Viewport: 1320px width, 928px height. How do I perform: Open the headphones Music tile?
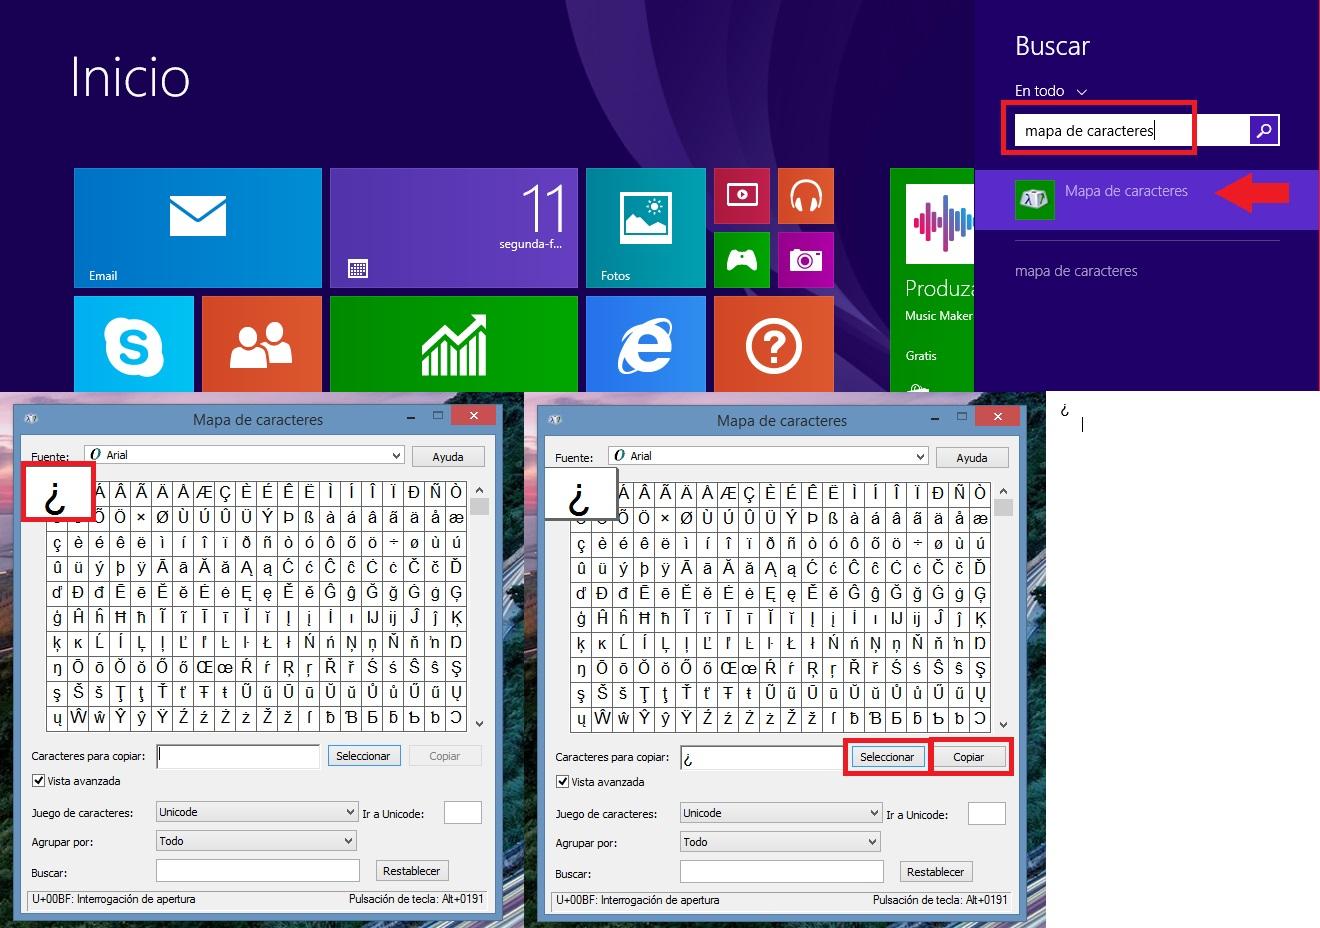(805, 196)
